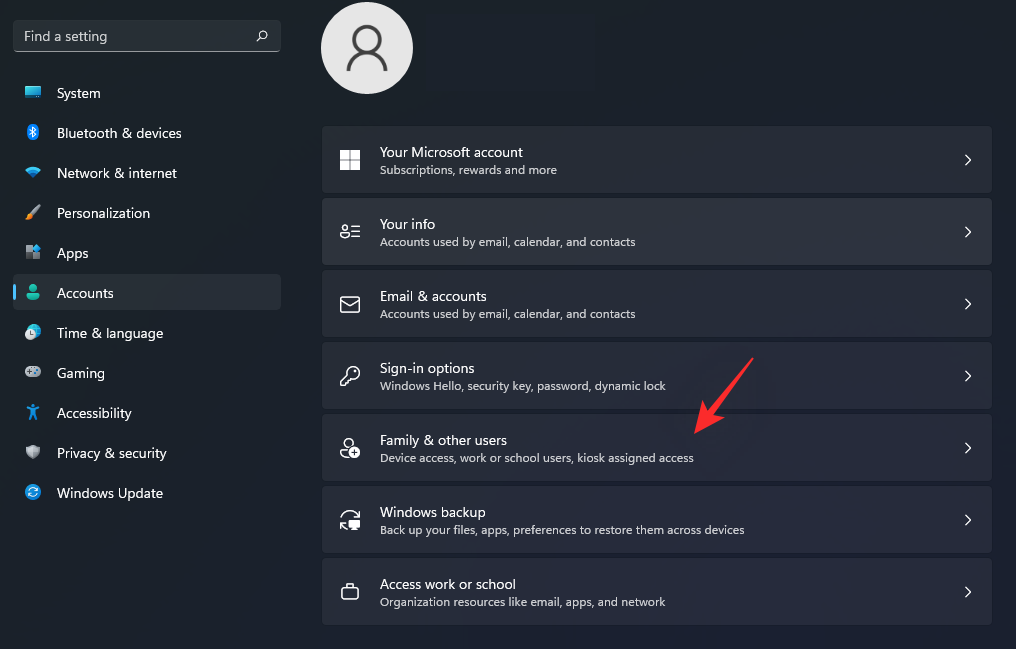This screenshot has width=1016, height=649.
Task: Click the envelope icon for Email & accounts
Action: (350, 304)
